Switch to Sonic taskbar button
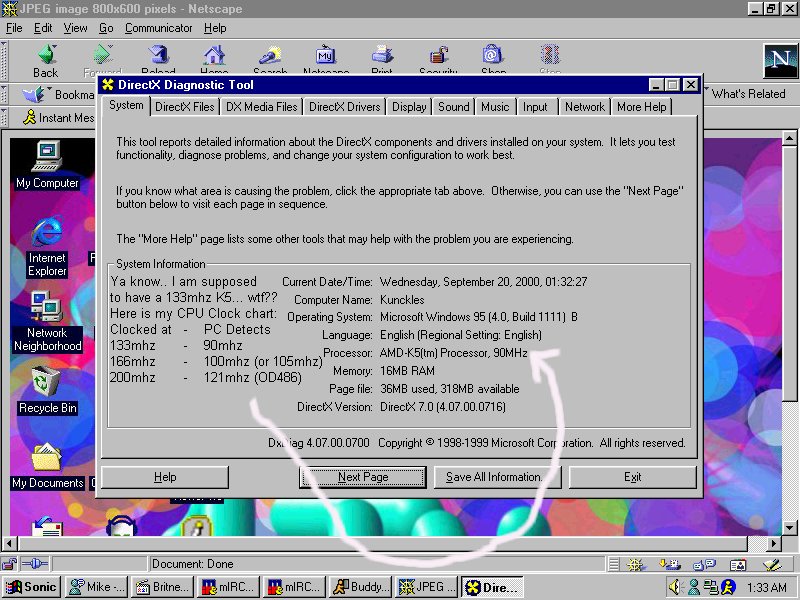Image resolution: width=800 pixels, height=600 pixels. pyautogui.click(x=32, y=588)
